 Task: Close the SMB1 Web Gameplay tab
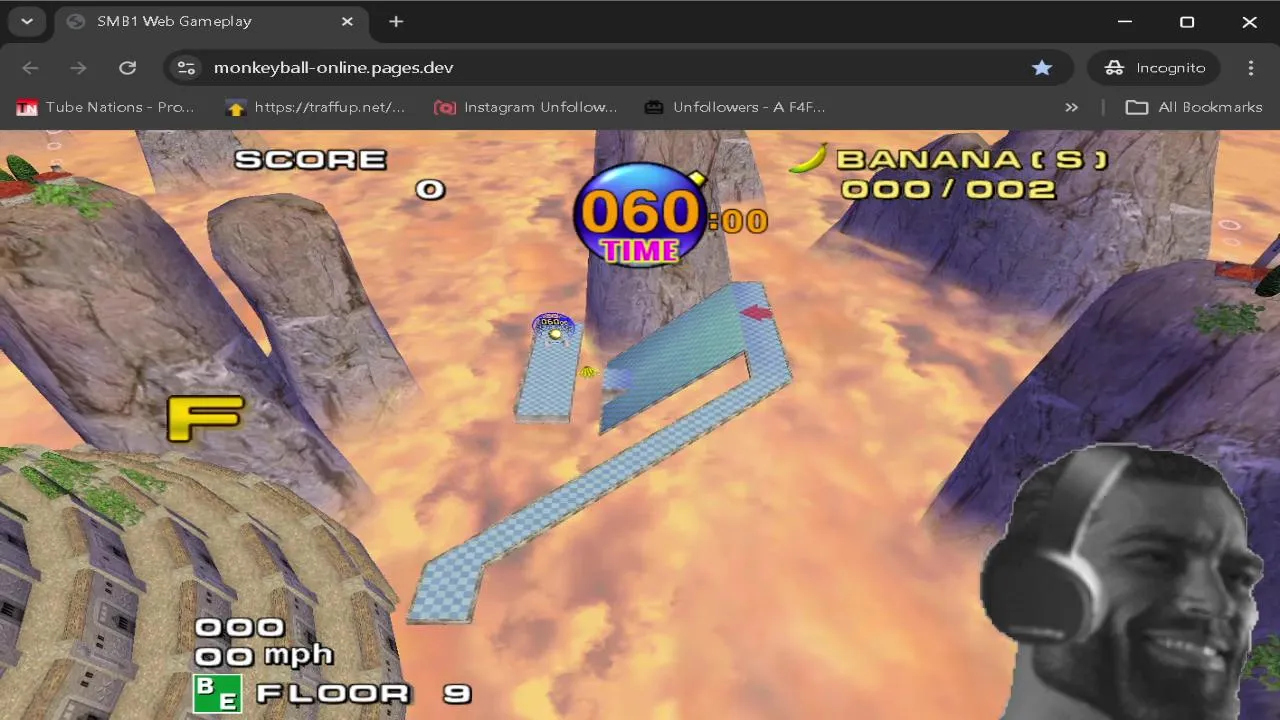pyautogui.click(x=347, y=21)
